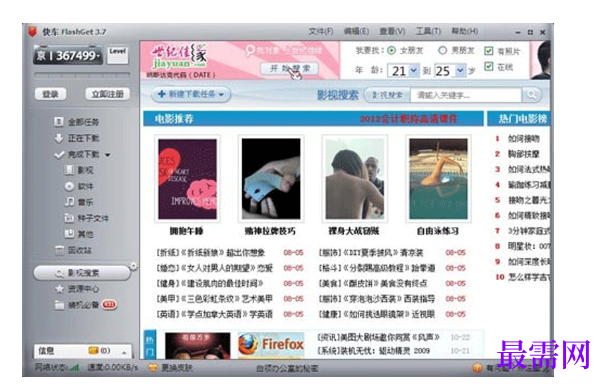
Task: Click the red badge next to 装机必备
Action: tap(109, 304)
